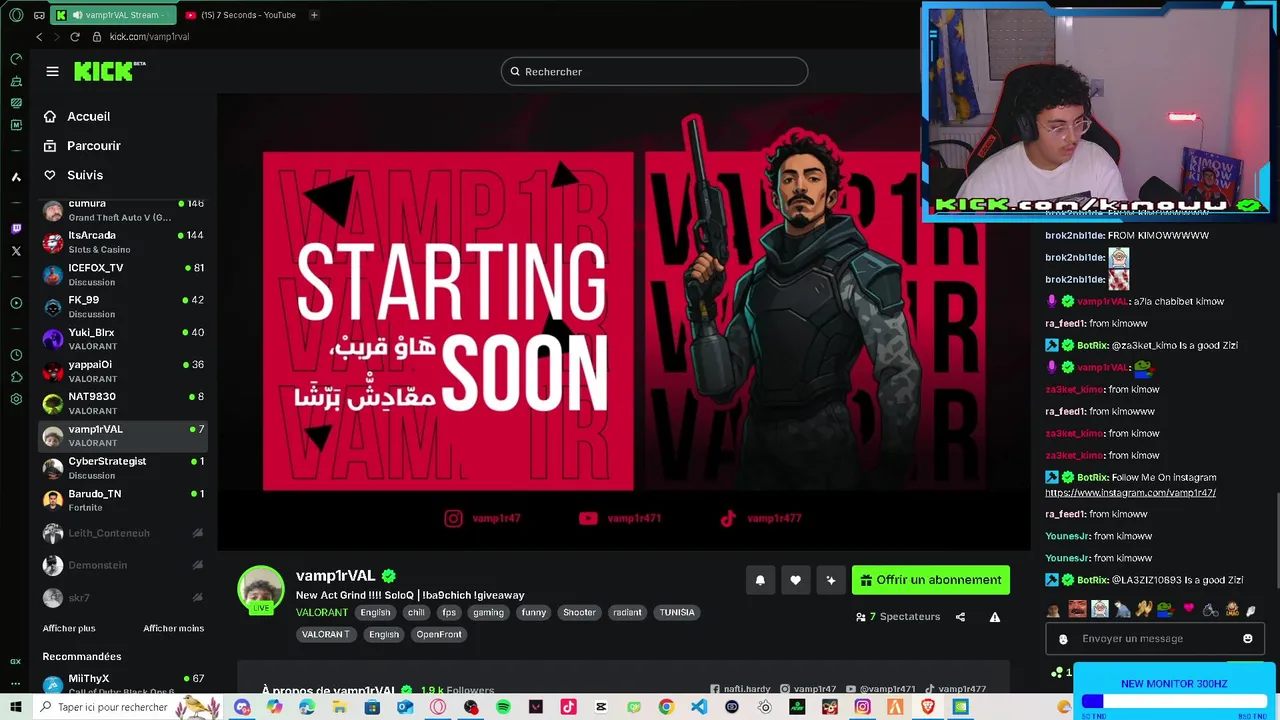The width and height of the screenshot is (1280, 720).
Task: Open X in the Opera sidebar
Action: pos(16,251)
